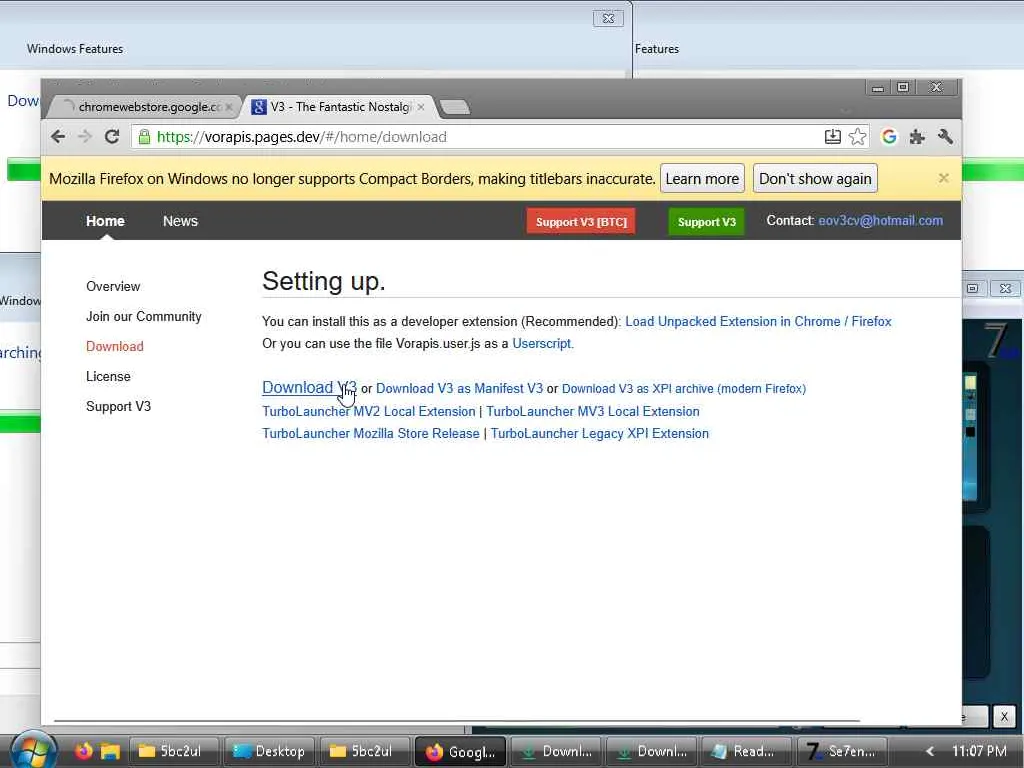The image size is (1024, 768).
Task: Go back with the browser back arrow
Action: coord(58,136)
